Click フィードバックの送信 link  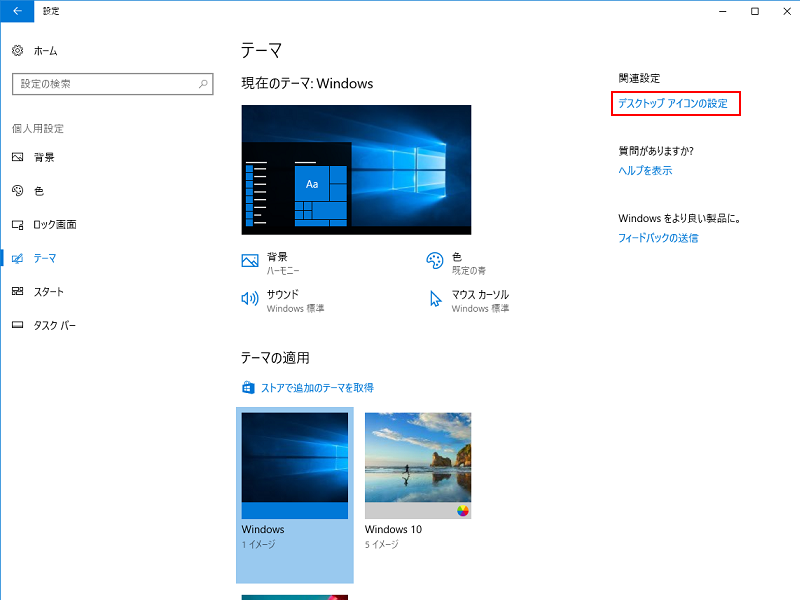658,238
